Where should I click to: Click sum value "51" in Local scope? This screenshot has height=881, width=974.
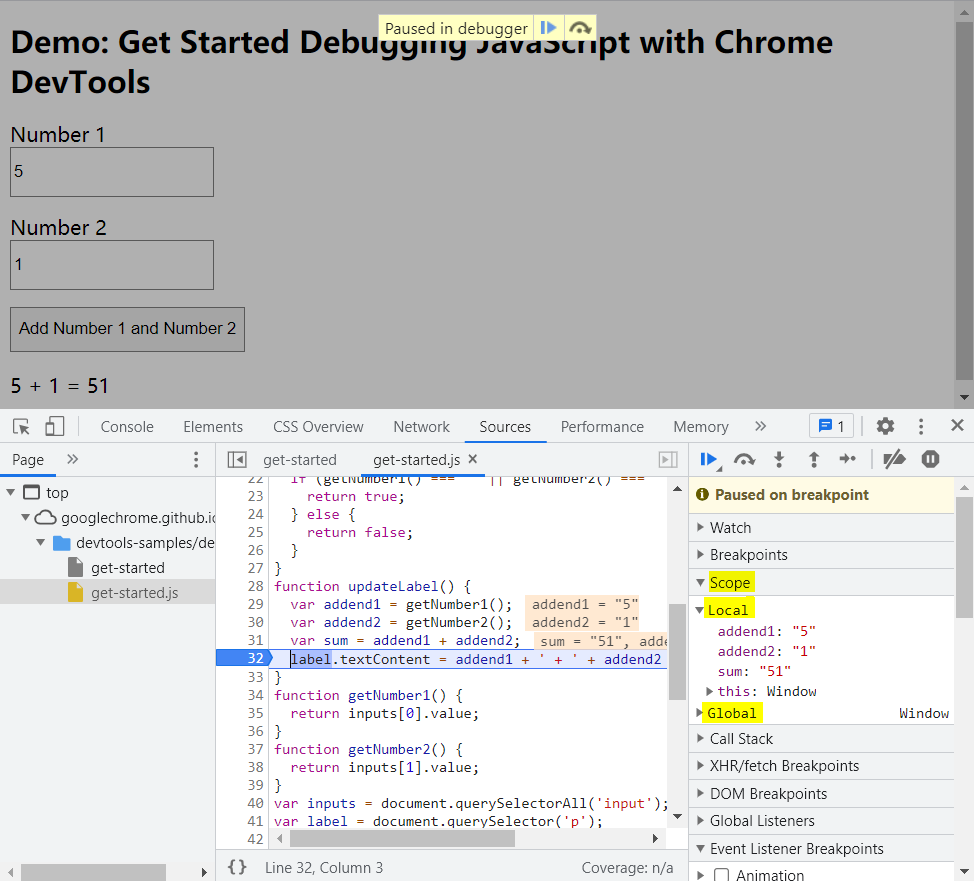[x=775, y=672]
